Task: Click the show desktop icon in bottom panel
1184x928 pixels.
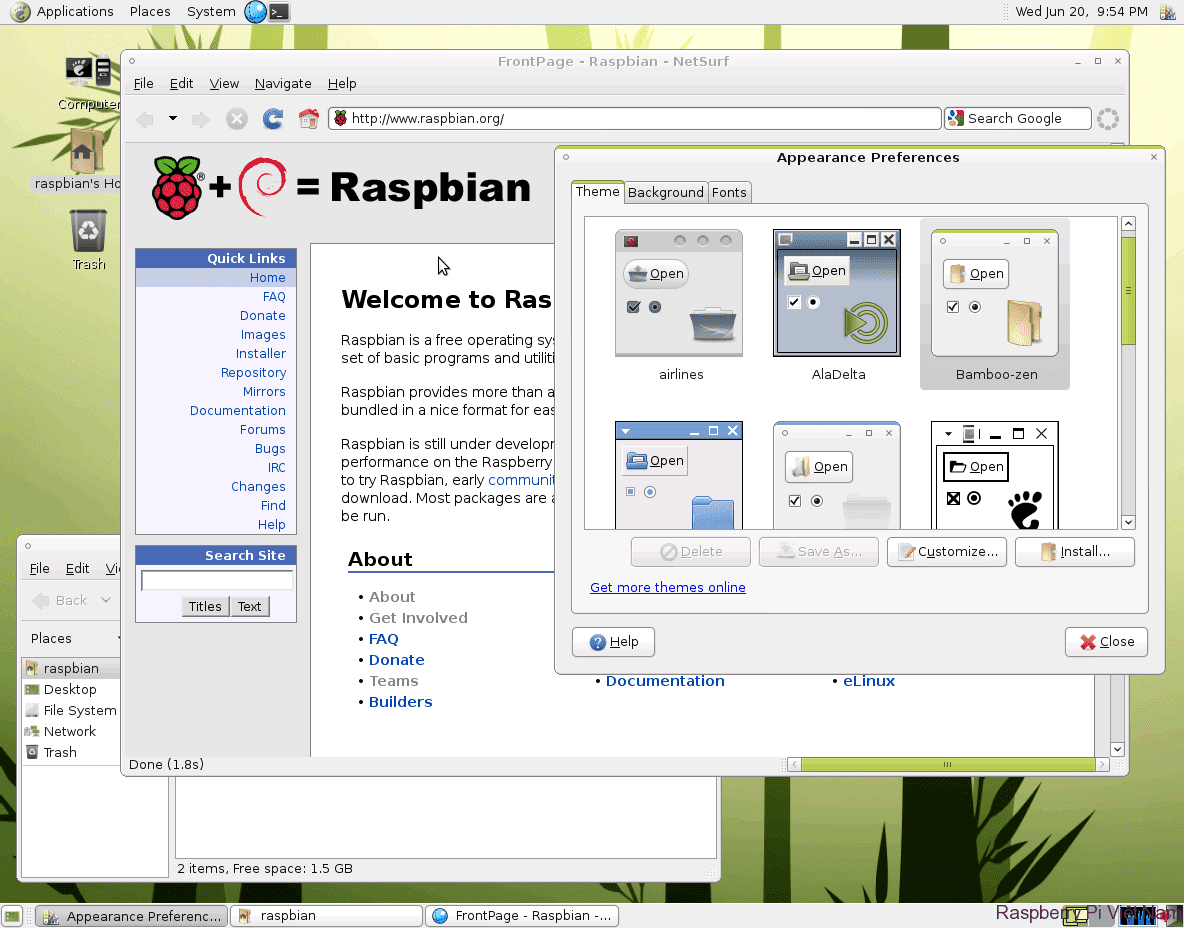Action: [x=12, y=915]
